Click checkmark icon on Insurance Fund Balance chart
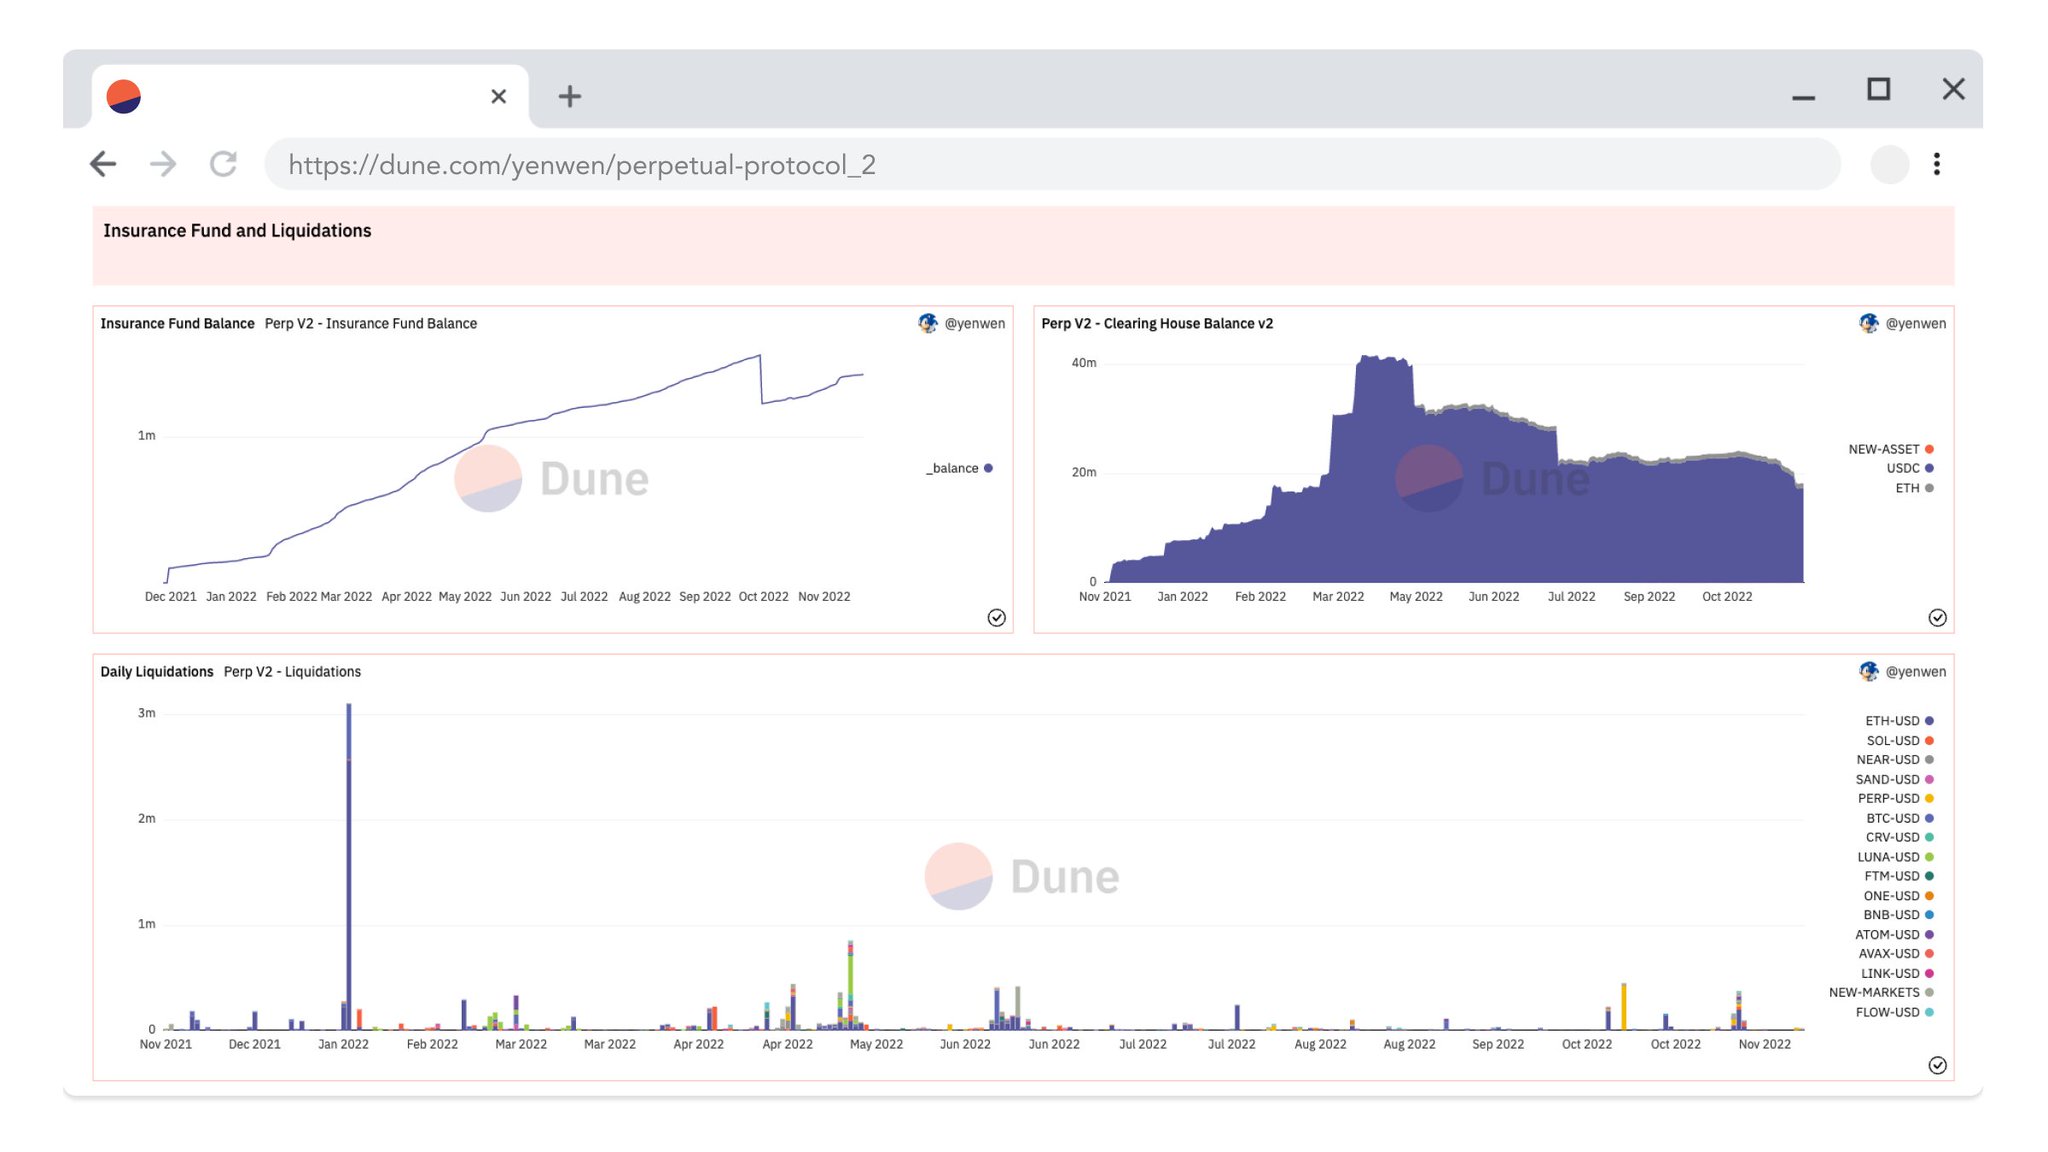Image resolution: width=2048 pixels, height=1152 pixels. pyautogui.click(x=996, y=618)
